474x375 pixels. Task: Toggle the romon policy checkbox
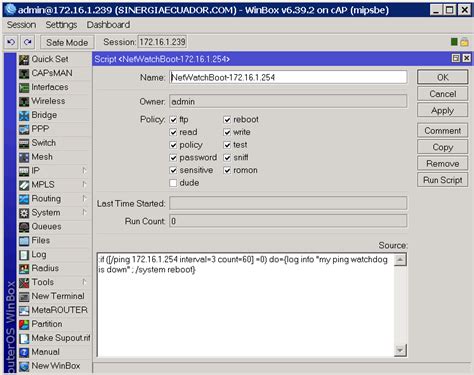pos(227,170)
